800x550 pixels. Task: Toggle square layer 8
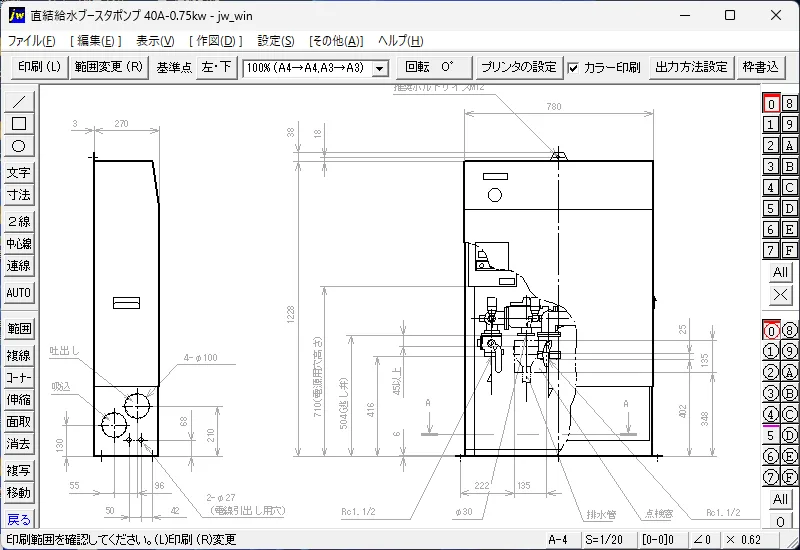789,104
